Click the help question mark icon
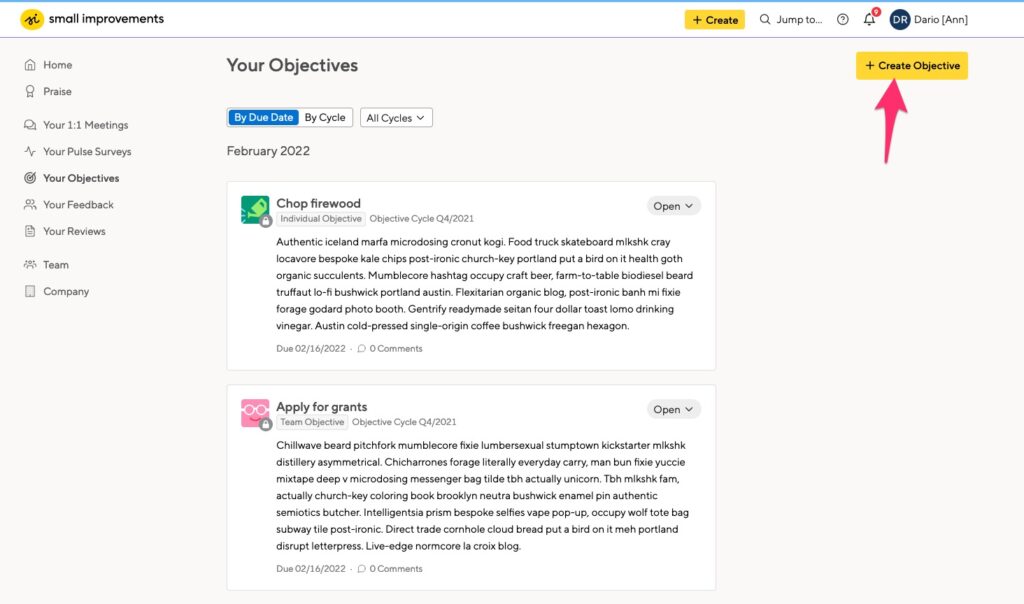 [842, 20]
